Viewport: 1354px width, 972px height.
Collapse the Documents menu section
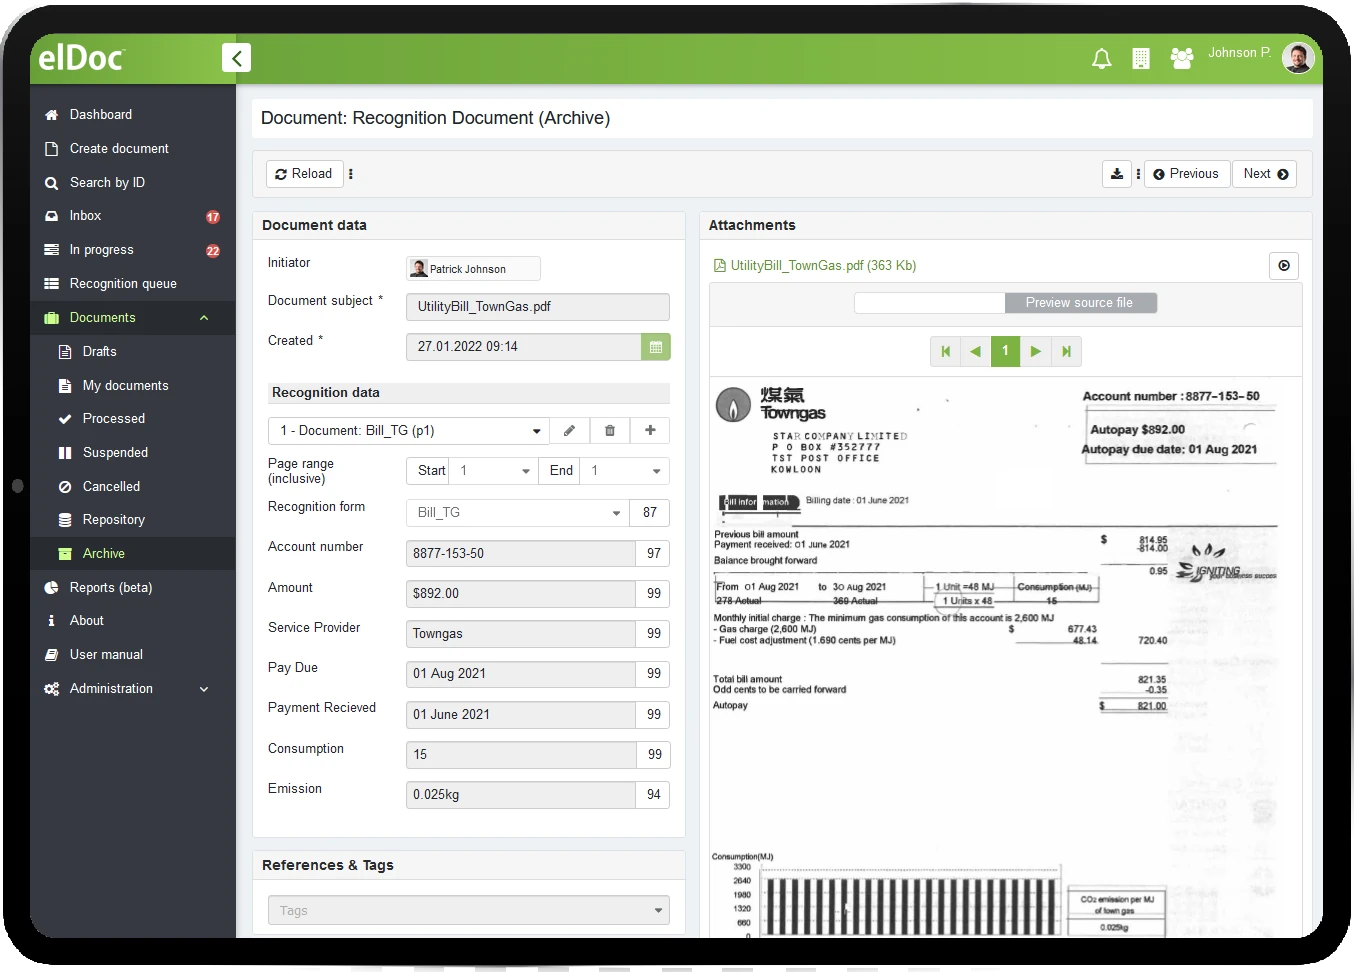[204, 318]
